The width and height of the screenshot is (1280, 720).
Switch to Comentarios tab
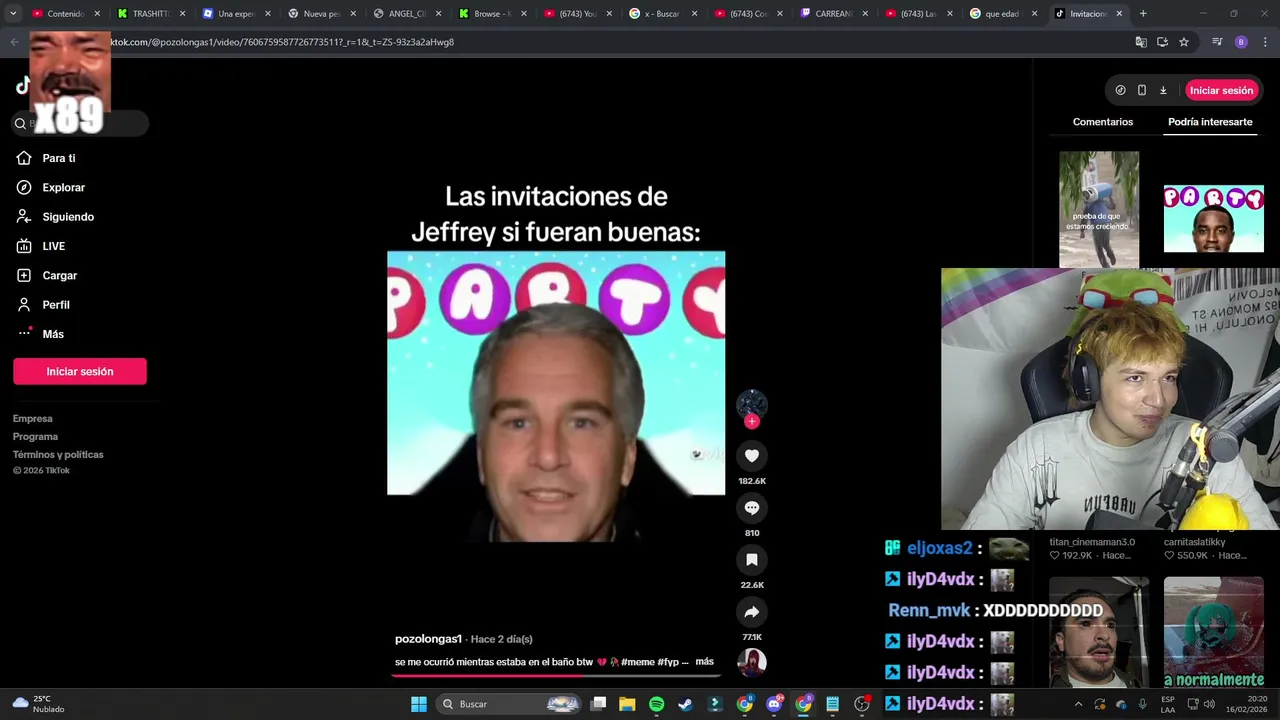coord(1103,122)
